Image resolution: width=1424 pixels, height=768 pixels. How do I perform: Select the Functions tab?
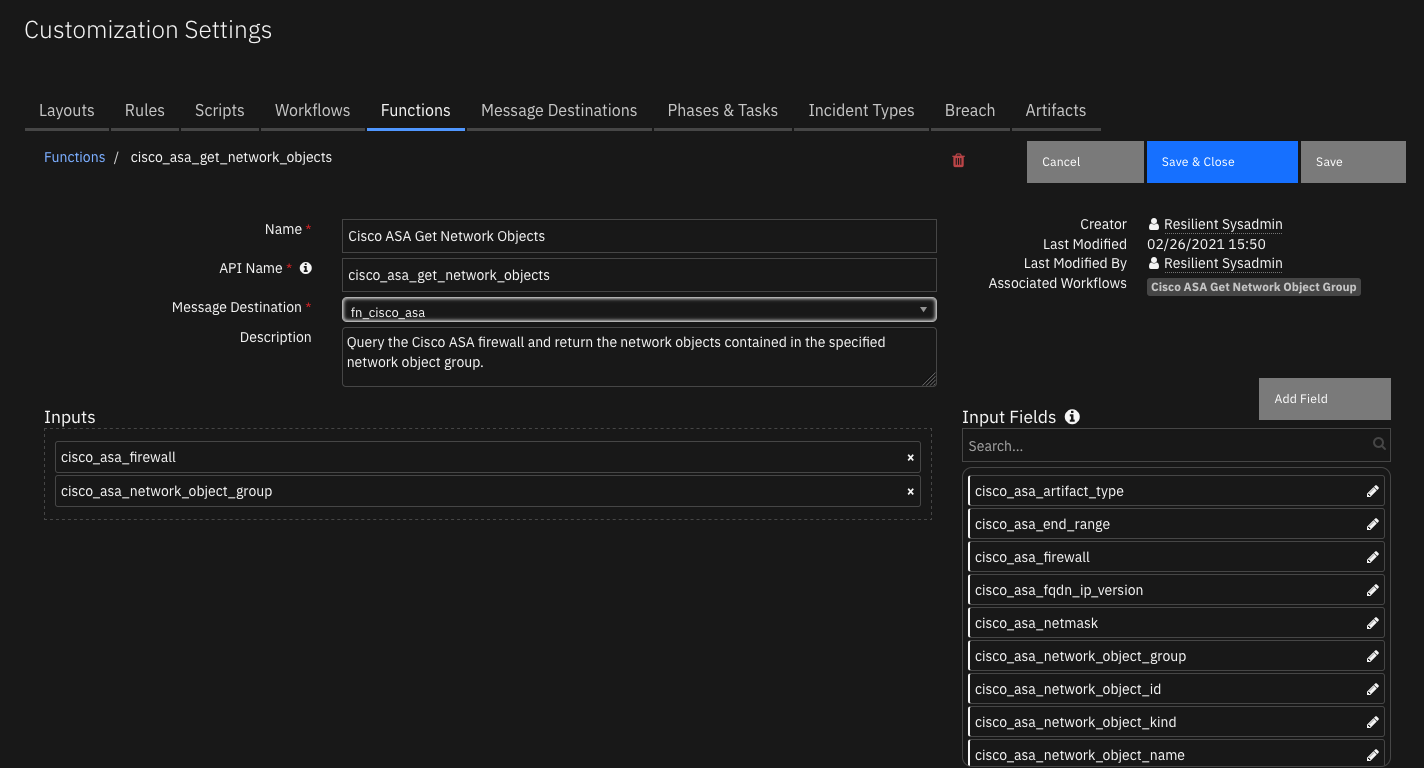point(416,110)
